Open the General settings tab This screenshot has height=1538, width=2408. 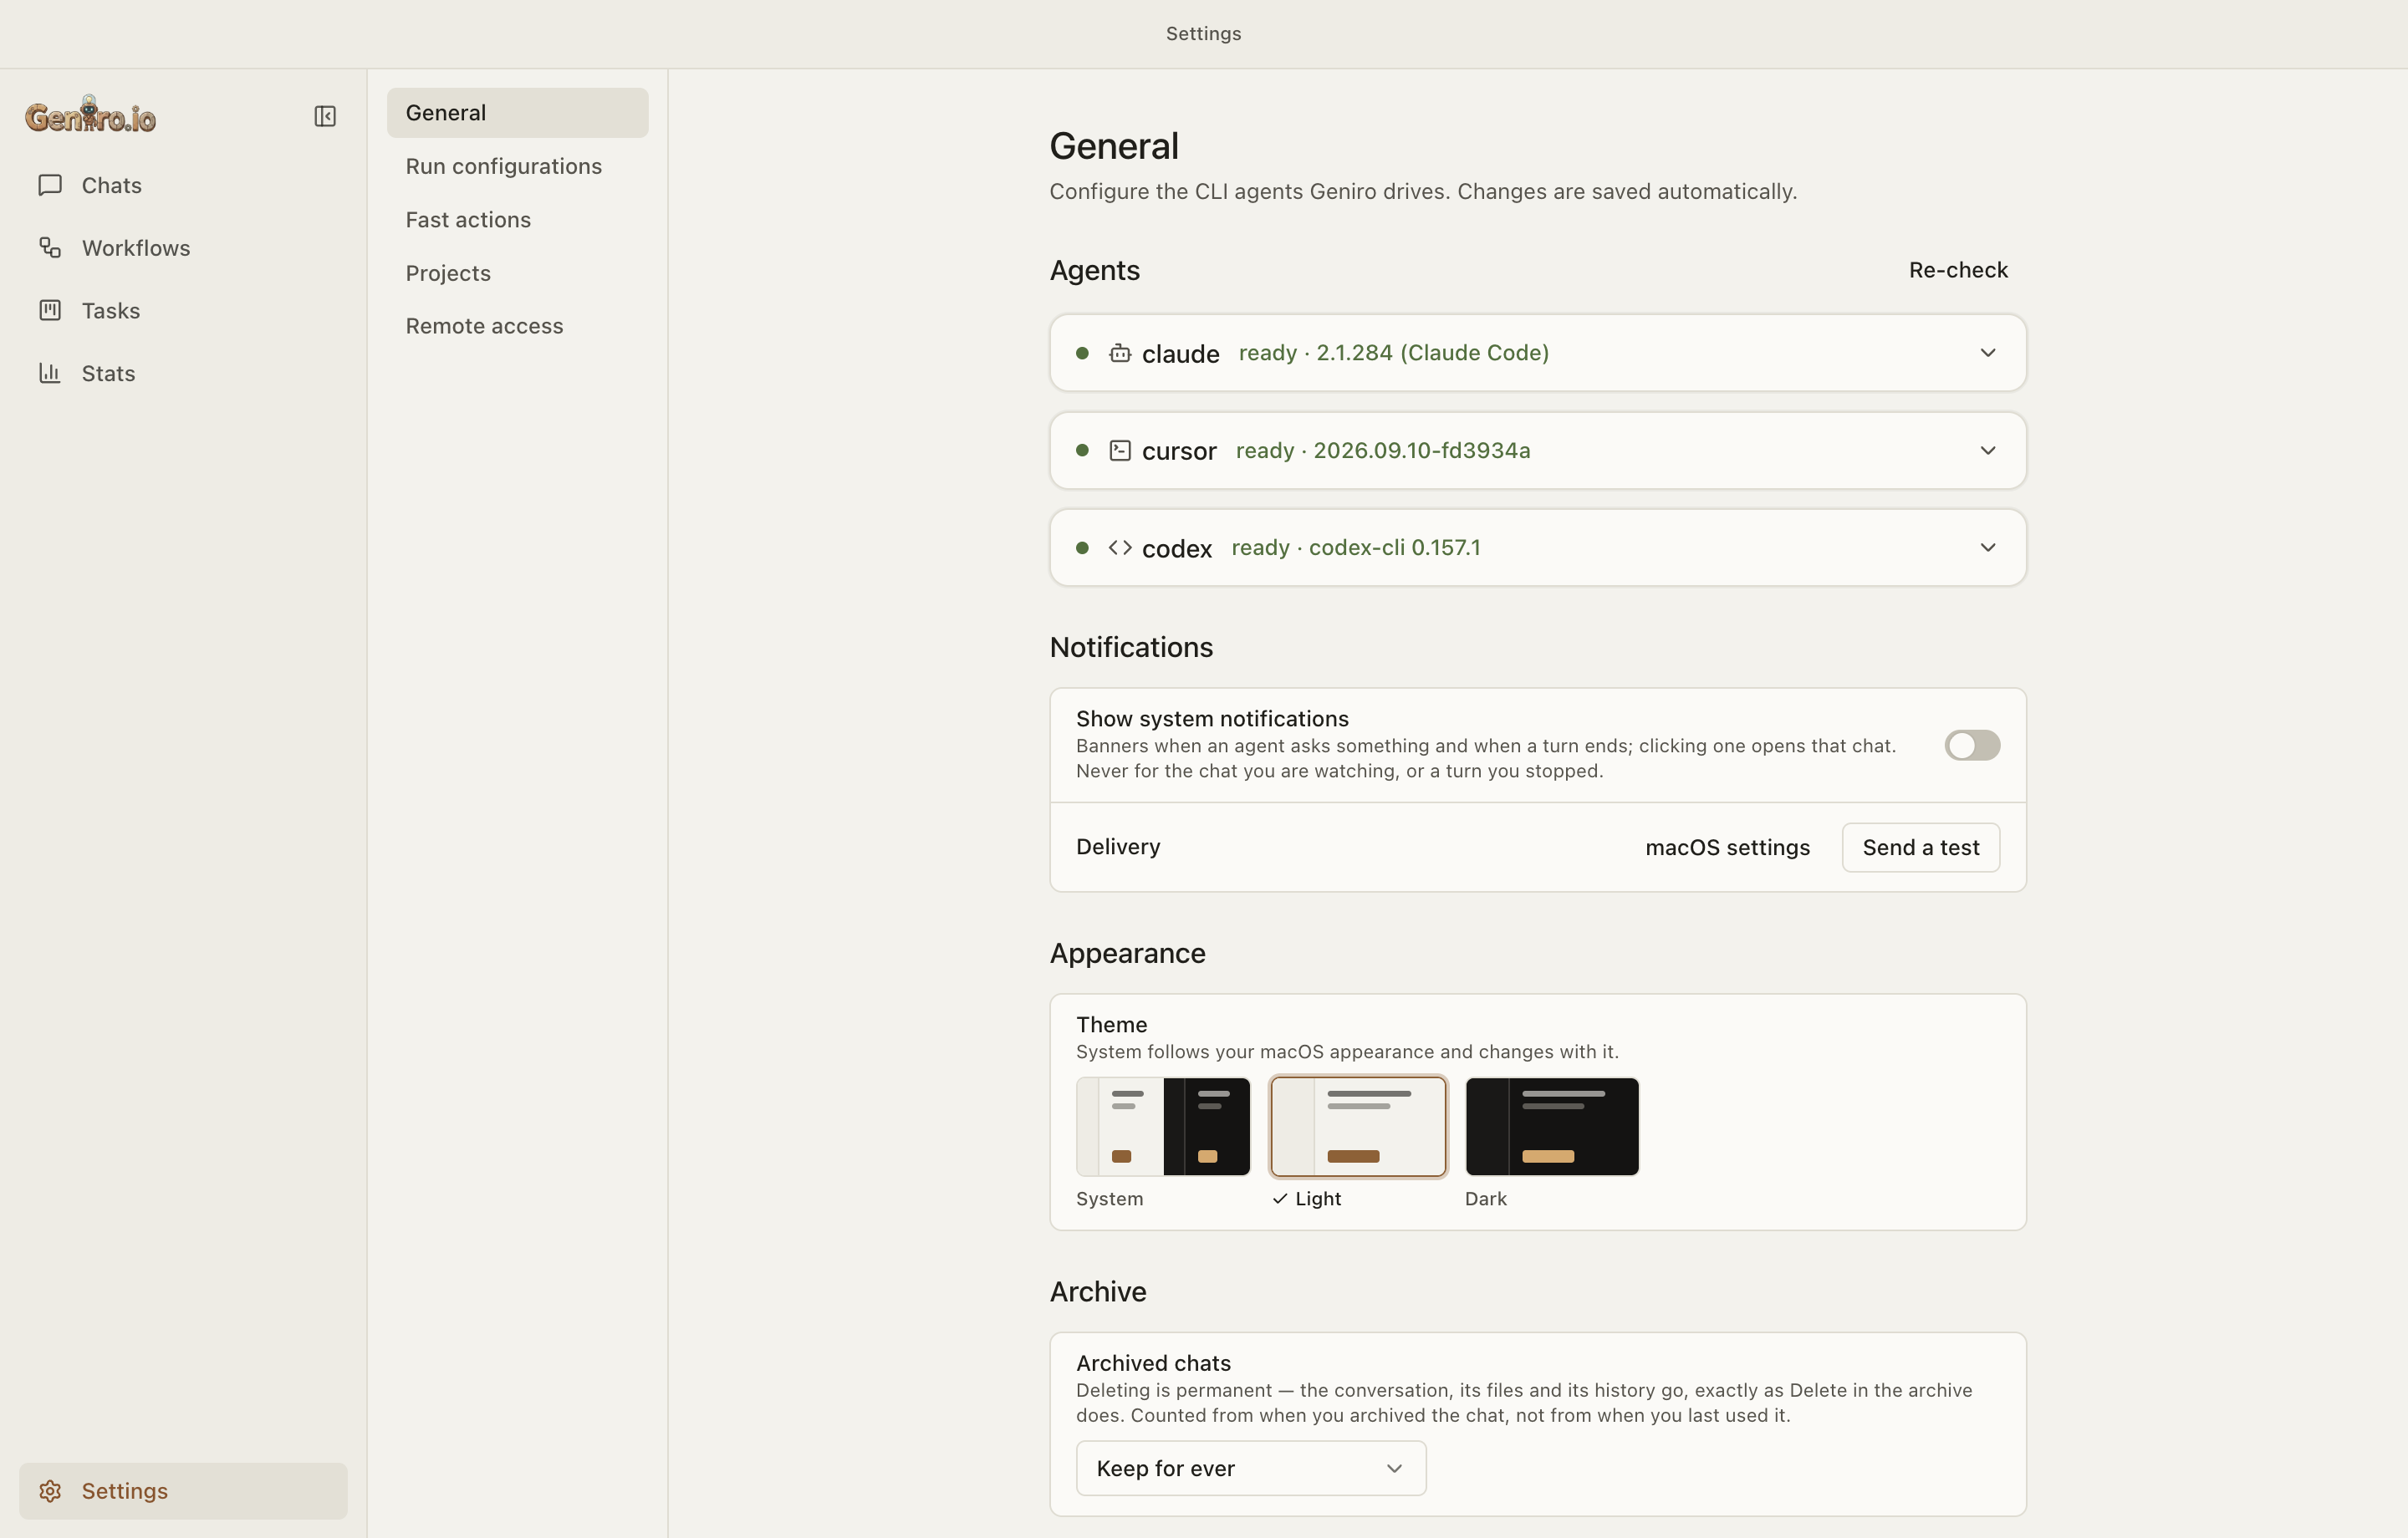click(517, 113)
